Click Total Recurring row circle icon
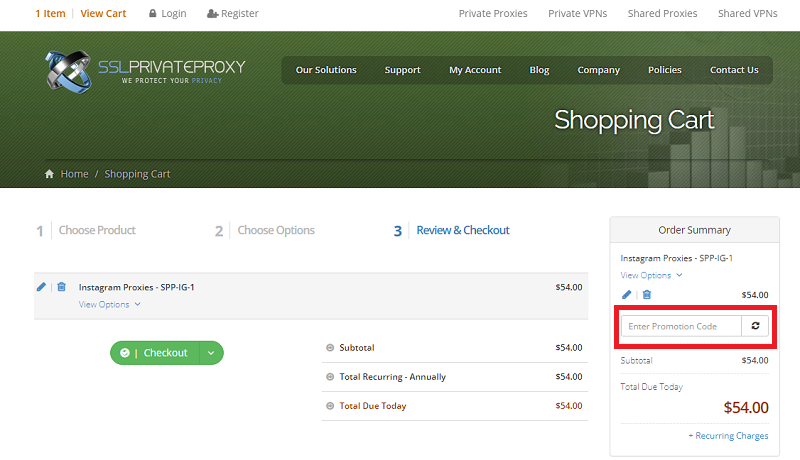The width and height of the screenshot is (800, 460). tap(330, 377)
